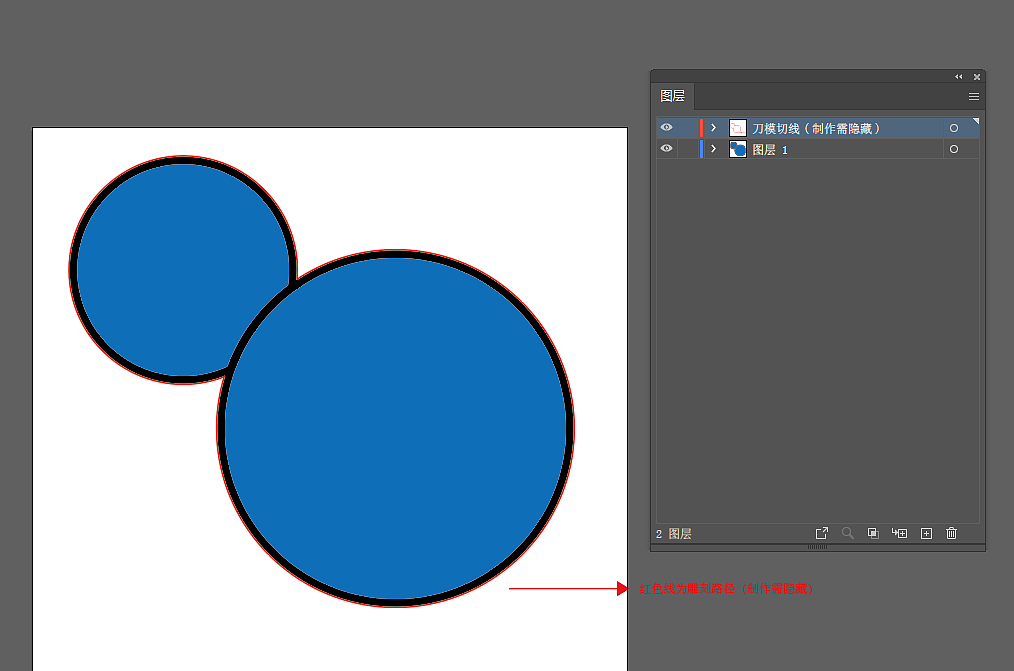The width and height of the screenshot is (1014, 671).
Task: Click the Delete Selection trash icon
Action: click(x=951, y=533)
